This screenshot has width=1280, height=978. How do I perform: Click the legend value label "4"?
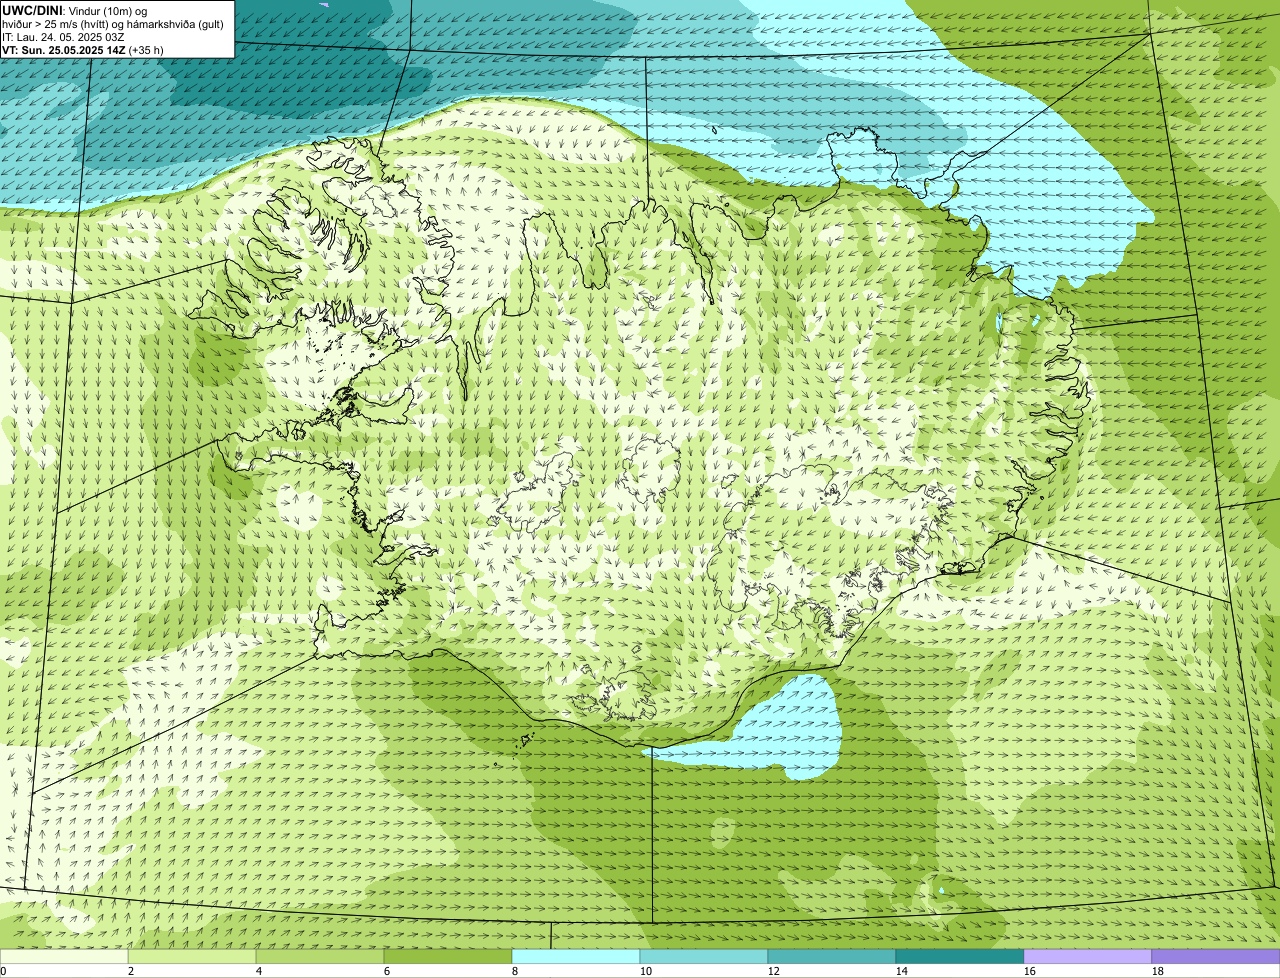pos(259,971)
